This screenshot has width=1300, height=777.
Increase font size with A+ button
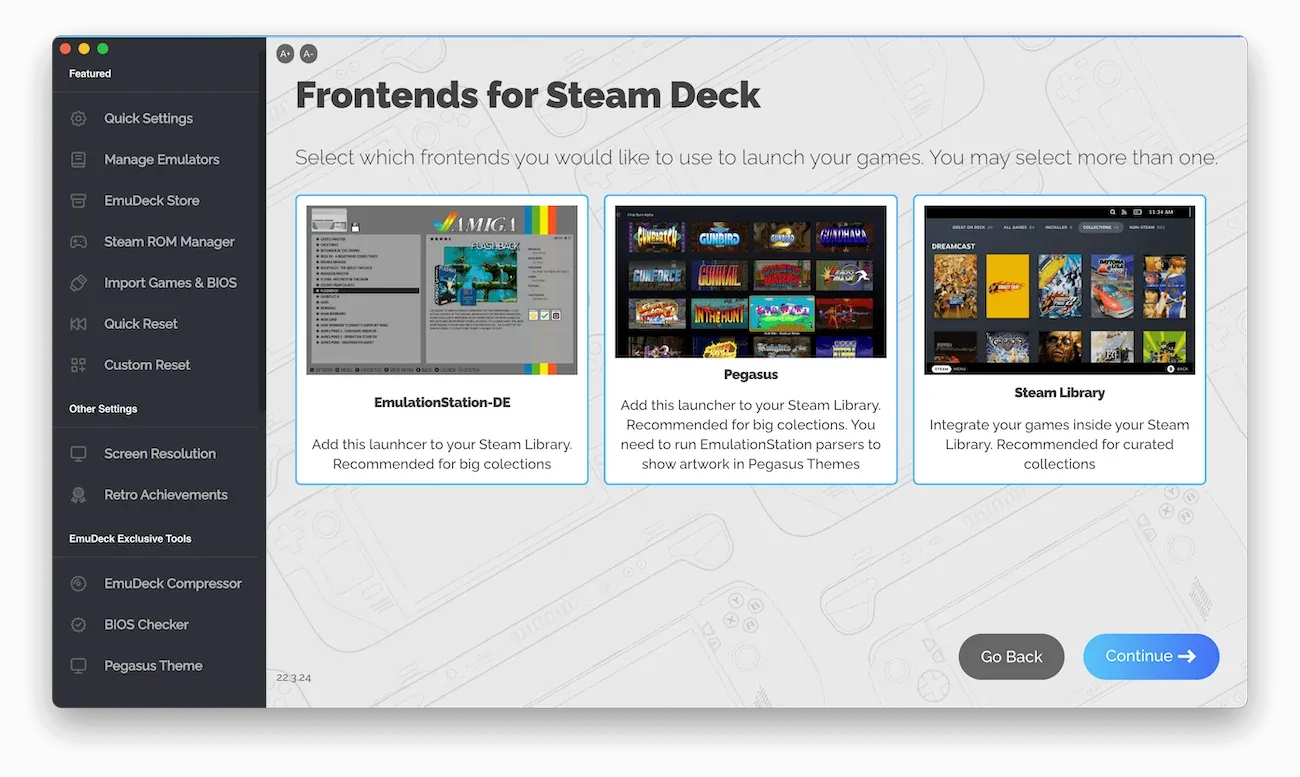coord(285,54)
